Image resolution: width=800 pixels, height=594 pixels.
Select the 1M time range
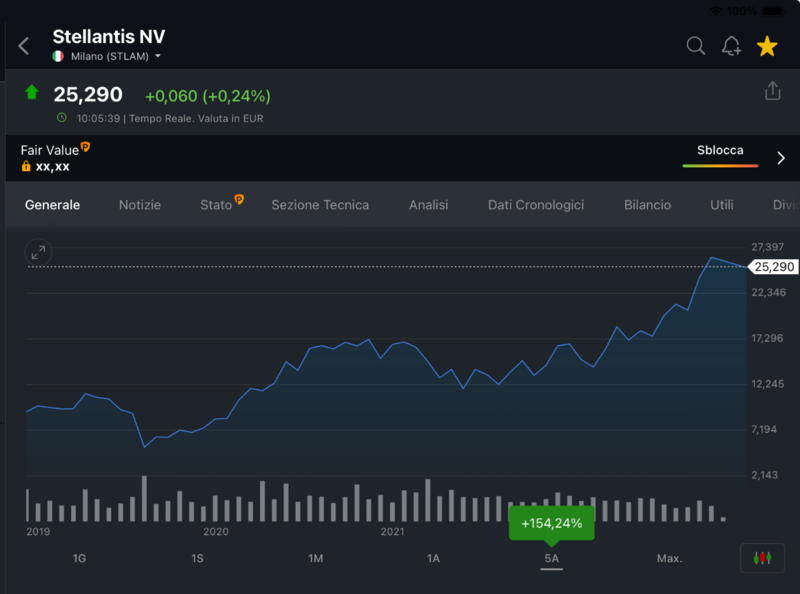pyautogui.click(x=315, y=558)
